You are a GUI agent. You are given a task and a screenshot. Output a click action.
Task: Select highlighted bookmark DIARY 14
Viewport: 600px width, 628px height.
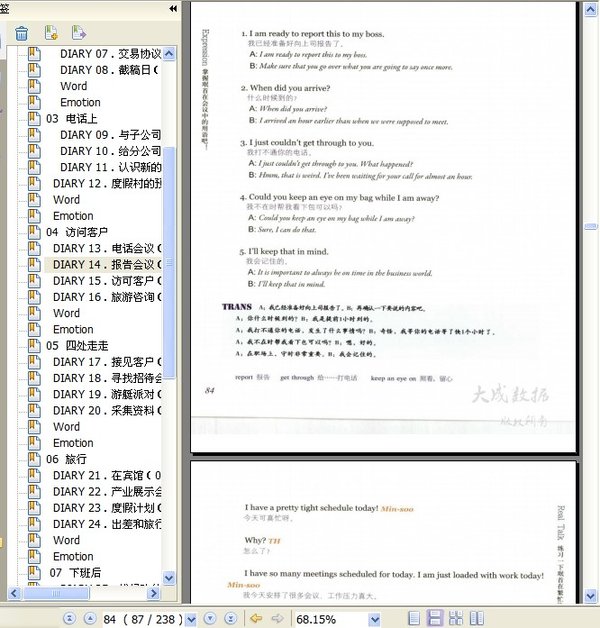tap(107, 264)
